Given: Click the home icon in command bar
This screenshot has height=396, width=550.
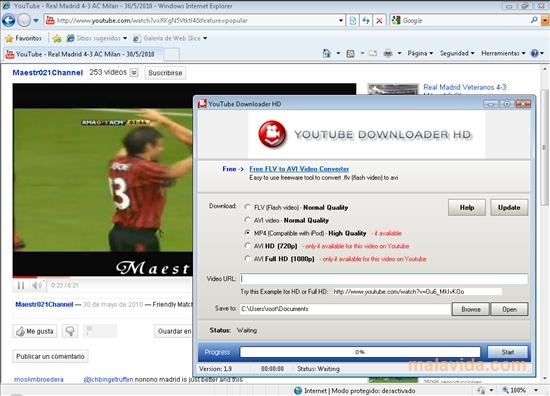Looking at the screenshot, I should [327, 53].
